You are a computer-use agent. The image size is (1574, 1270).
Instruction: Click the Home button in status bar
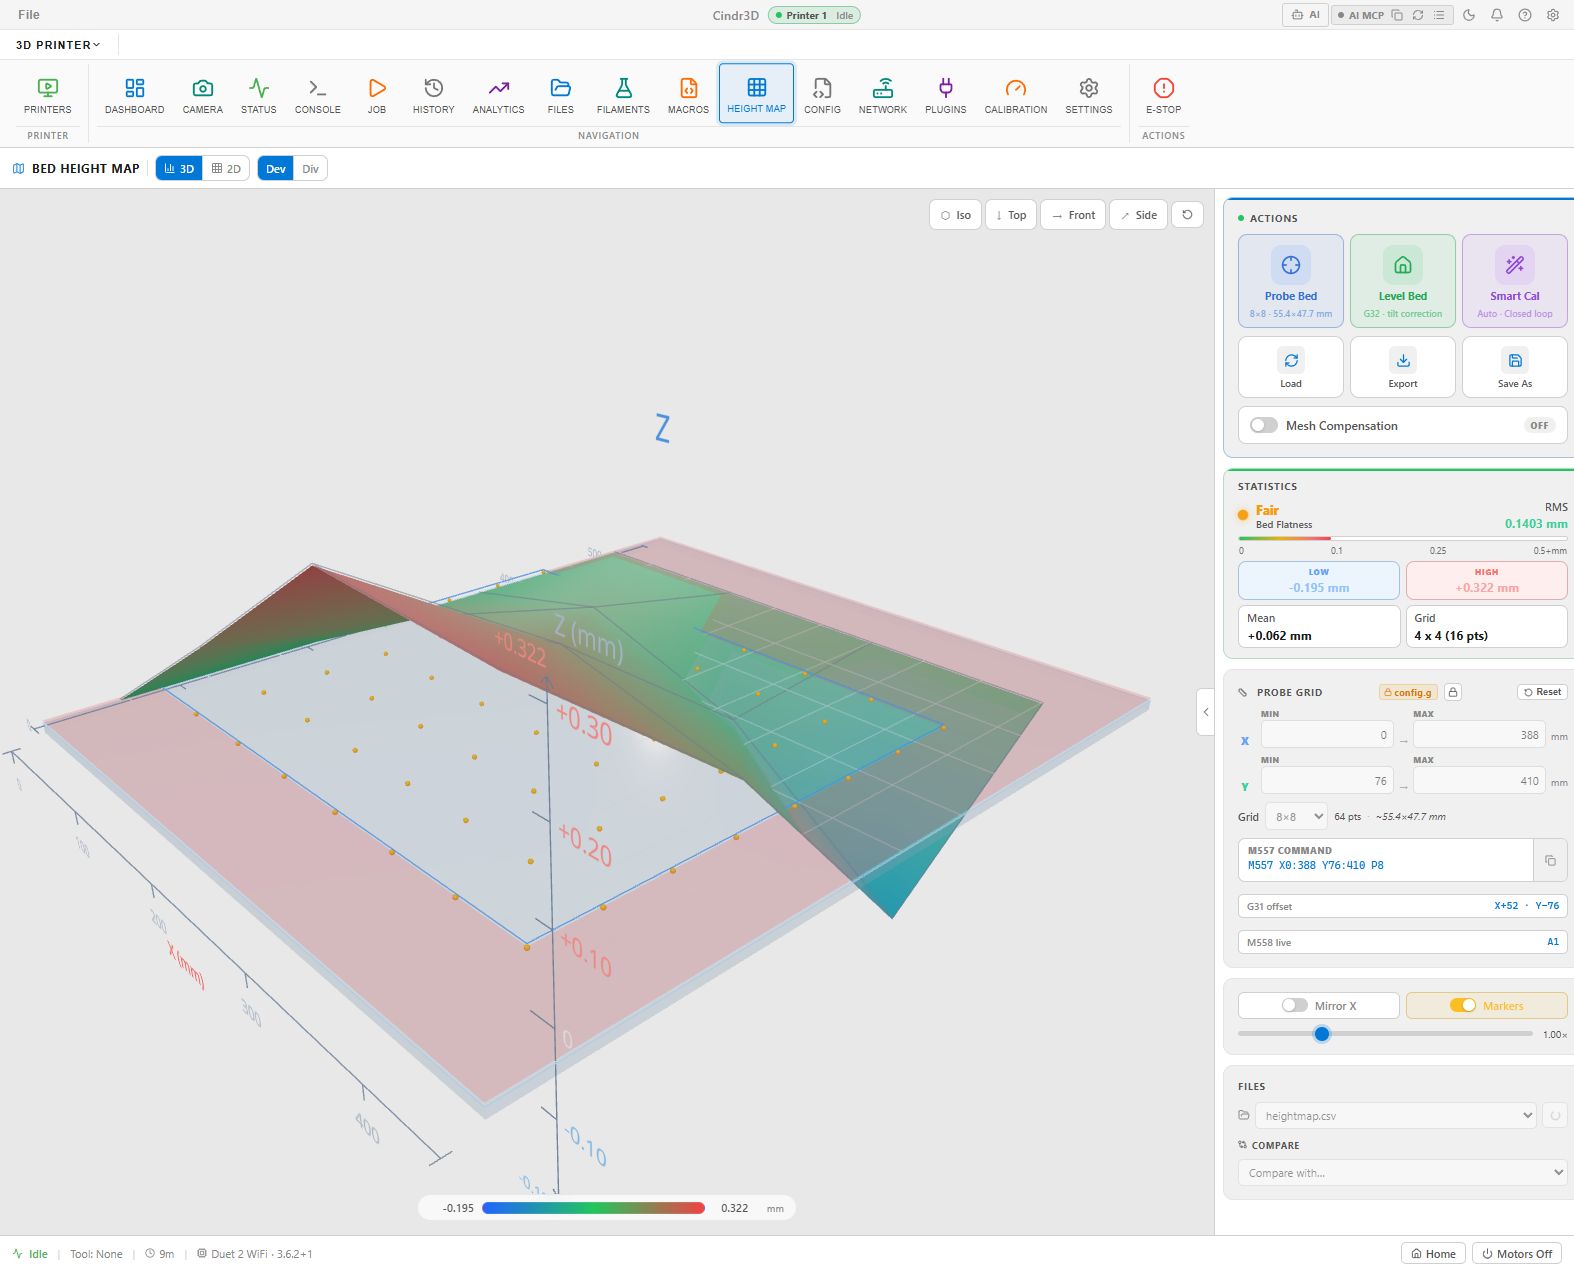tap(1433, 1253)
